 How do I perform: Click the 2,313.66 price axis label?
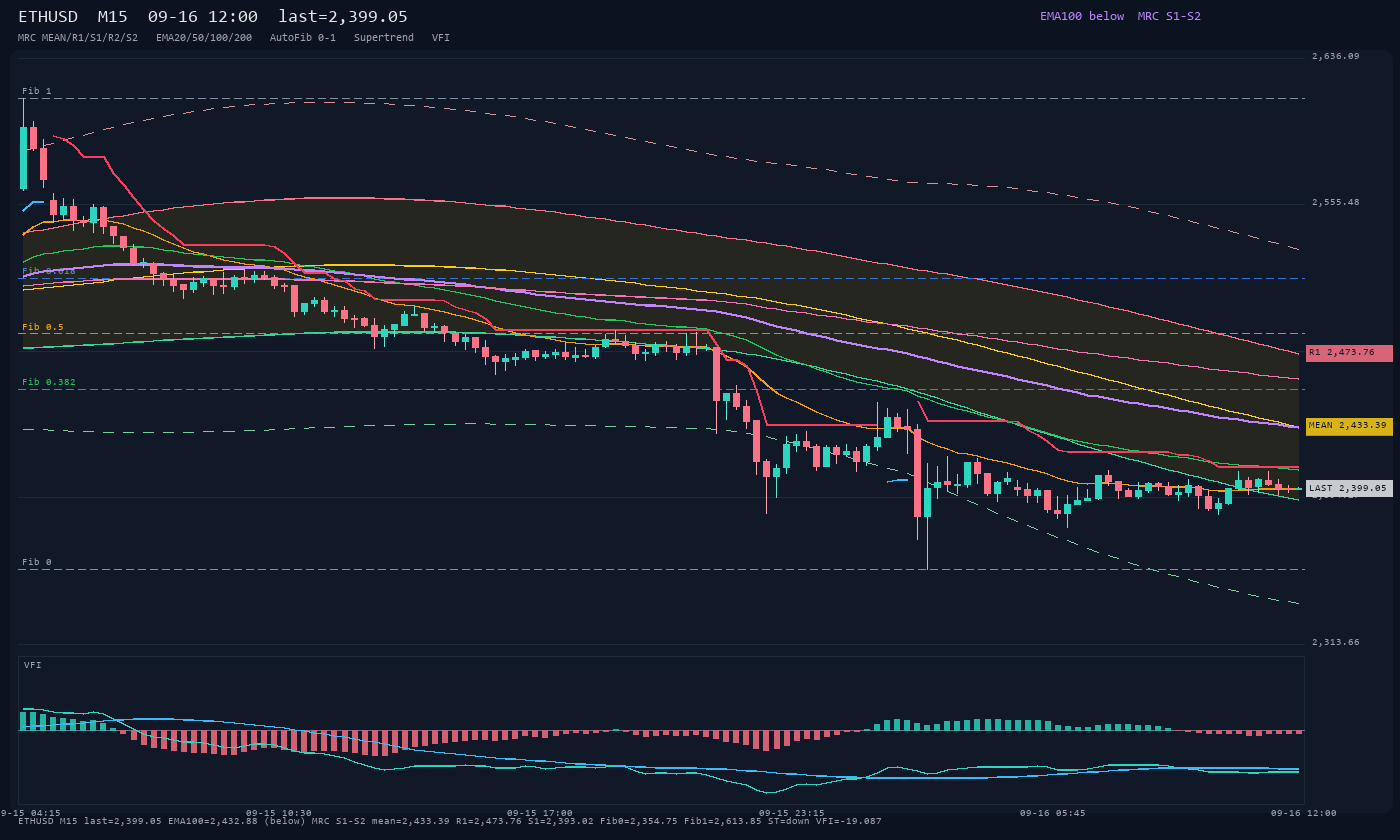1336,642
